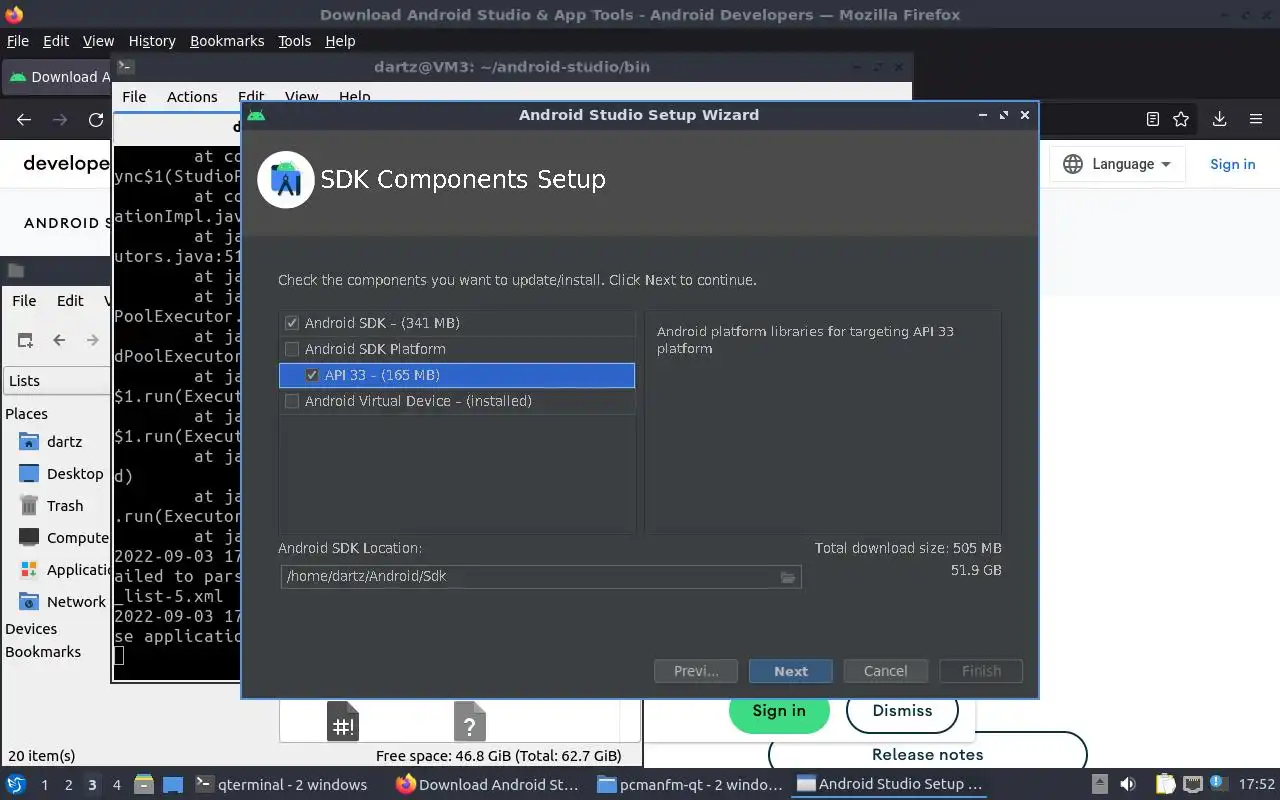Open volume control tray icon
Image resolution: width=1280 pixels, height=800 pixels.
tap(1128, 784)
